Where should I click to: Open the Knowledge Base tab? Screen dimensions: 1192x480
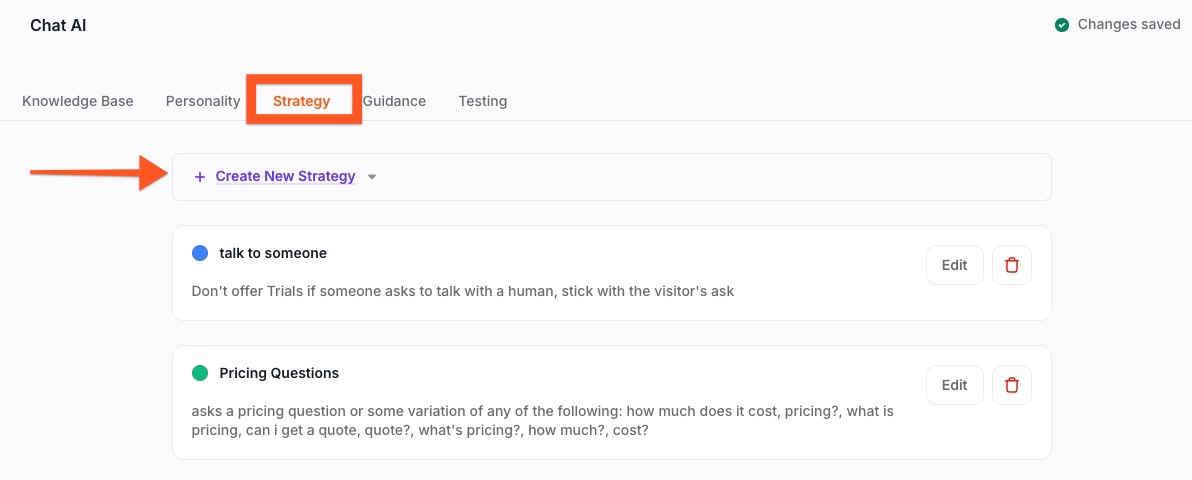click(x=78, y=101)
